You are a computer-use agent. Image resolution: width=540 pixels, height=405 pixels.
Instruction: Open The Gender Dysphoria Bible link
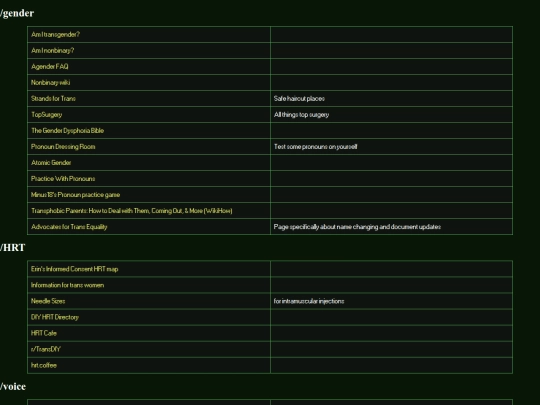(68, 131)
